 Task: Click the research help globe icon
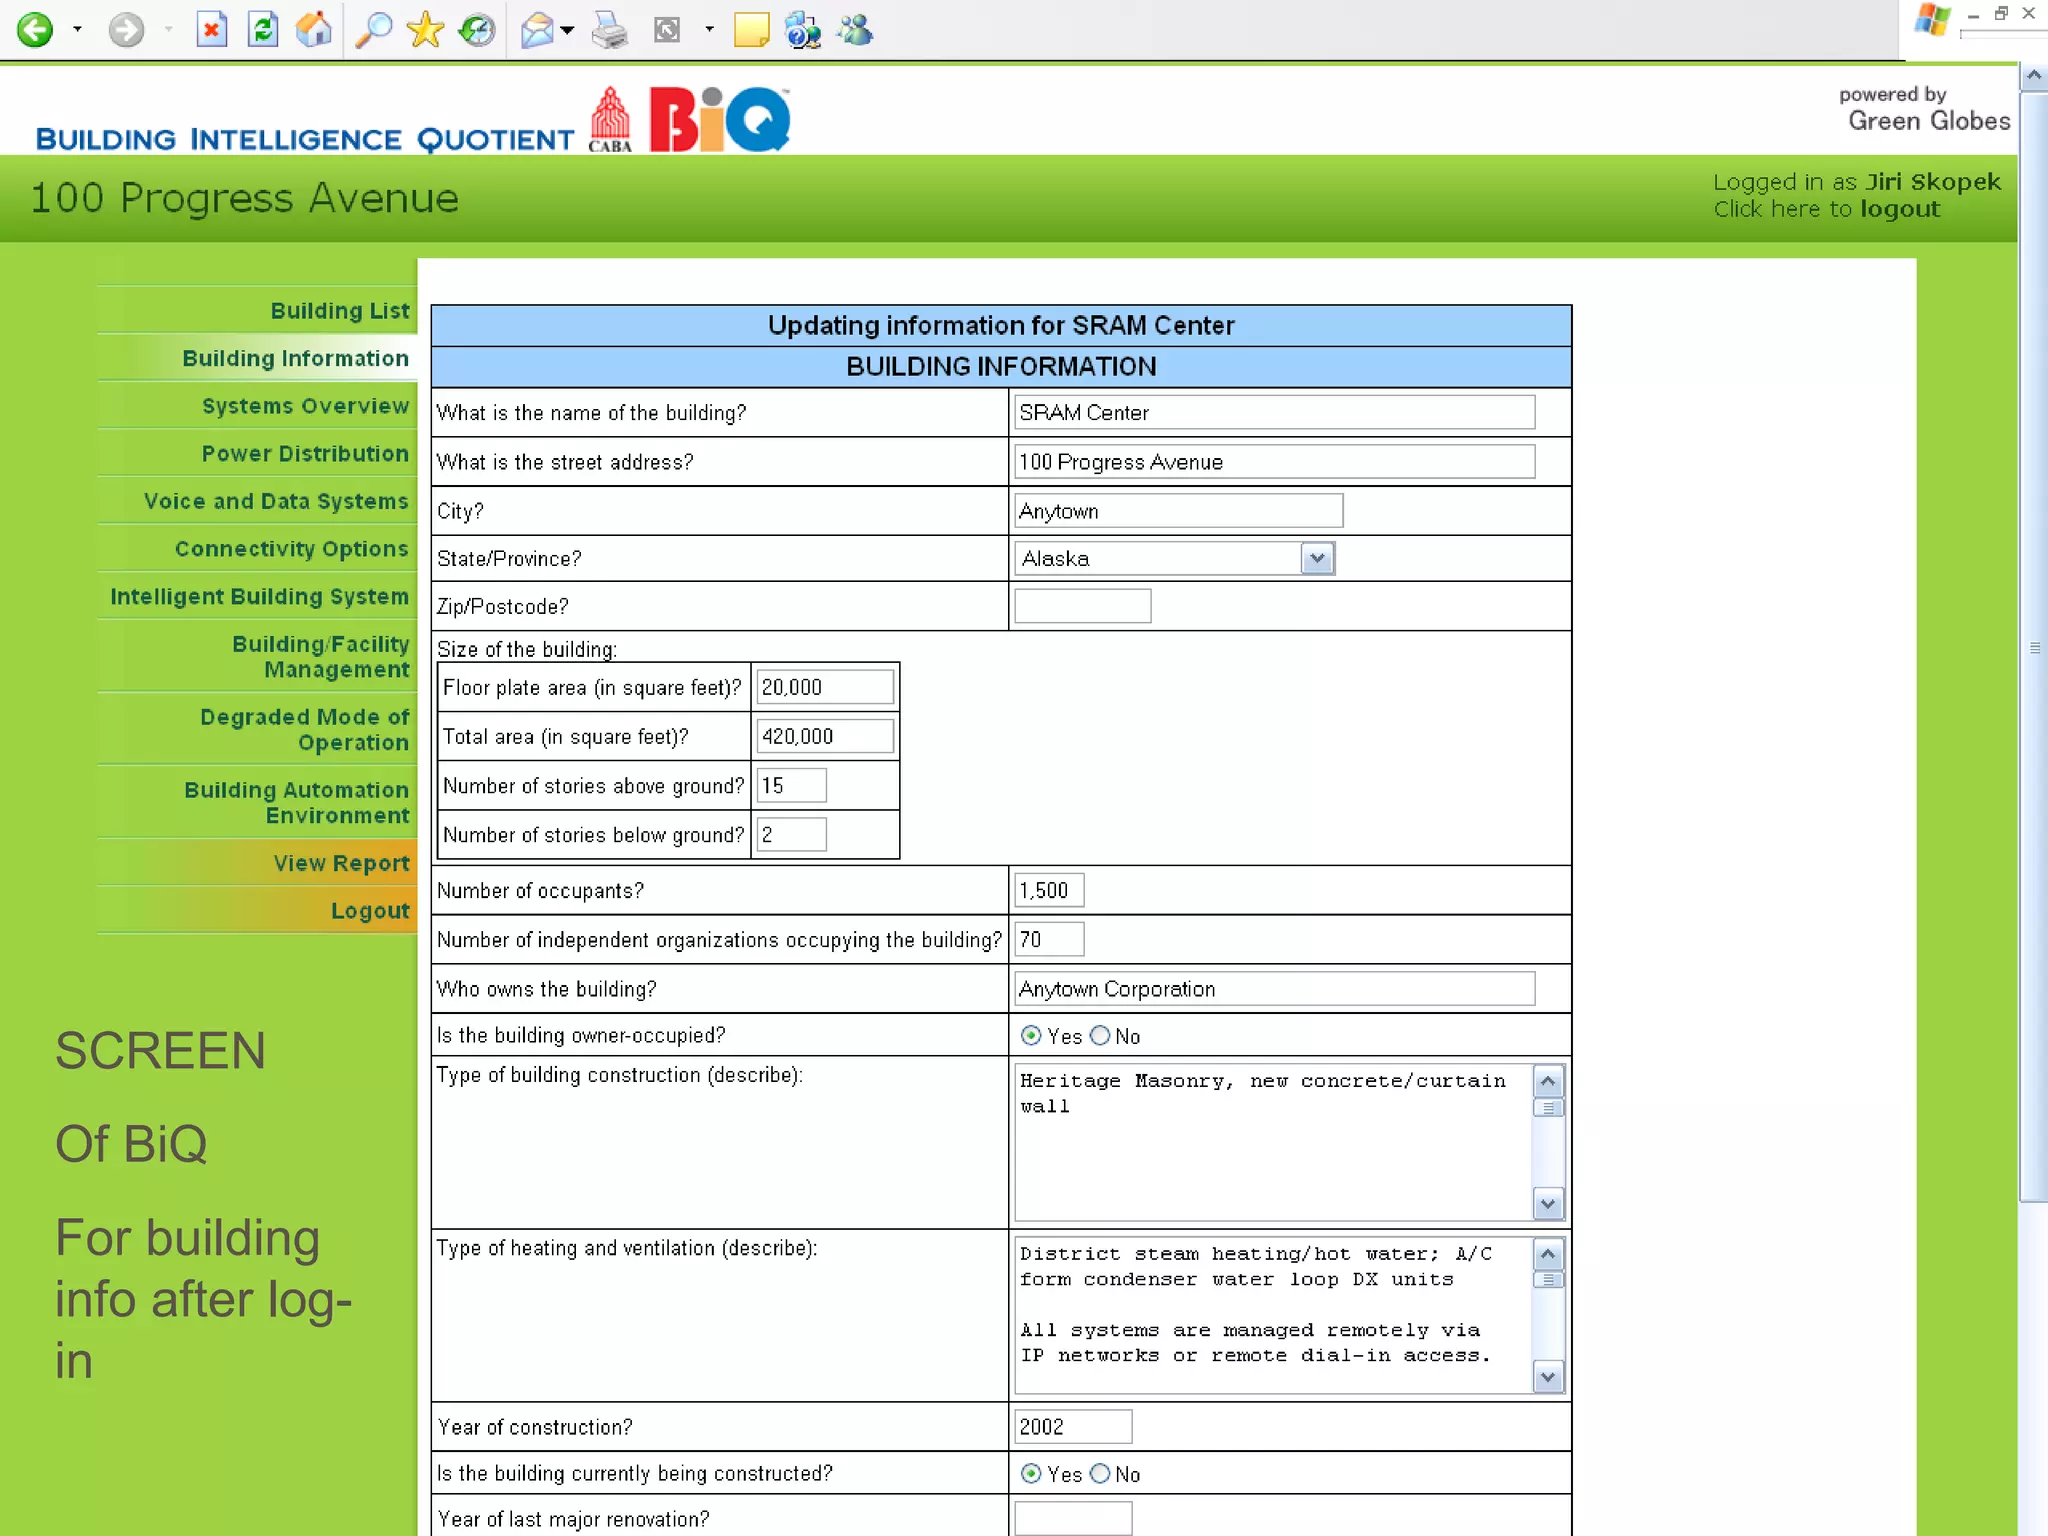tap(802, 30)
